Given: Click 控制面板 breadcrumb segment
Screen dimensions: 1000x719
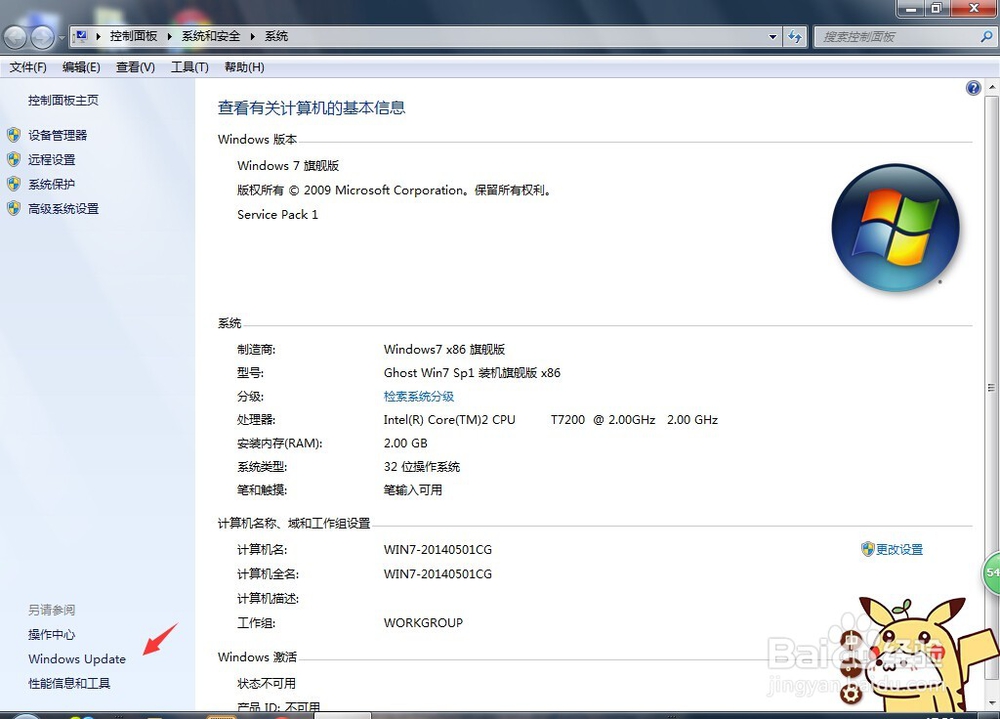Looking at the screenshot, I should 133,36.
